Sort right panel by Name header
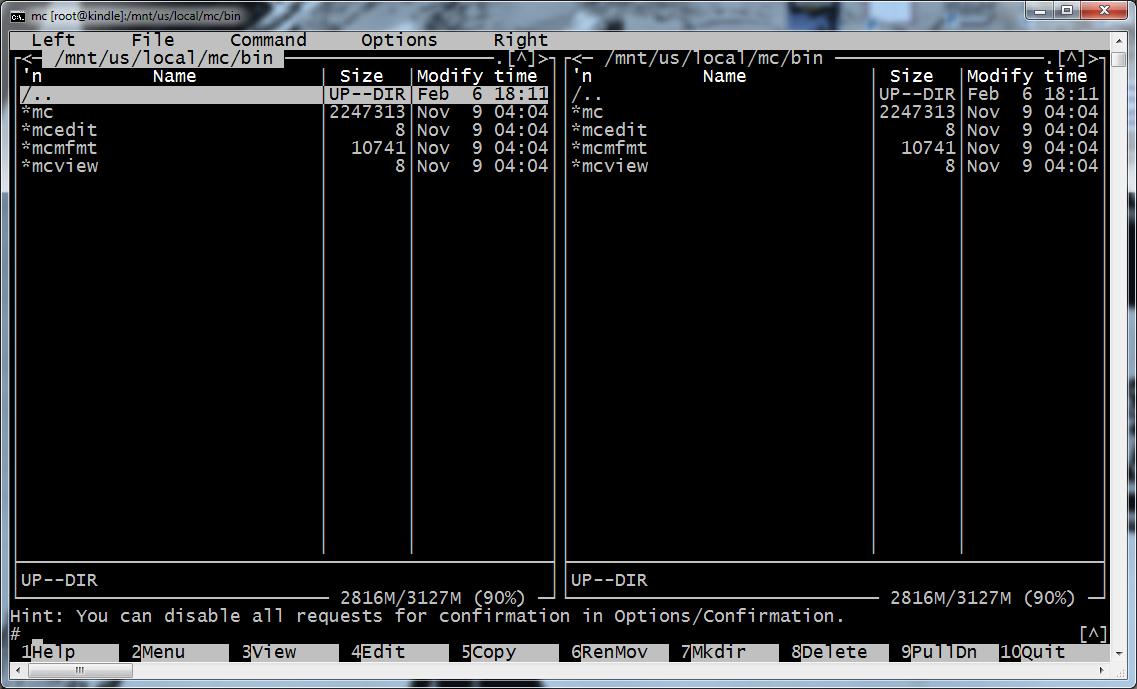 tap(724, 76)
